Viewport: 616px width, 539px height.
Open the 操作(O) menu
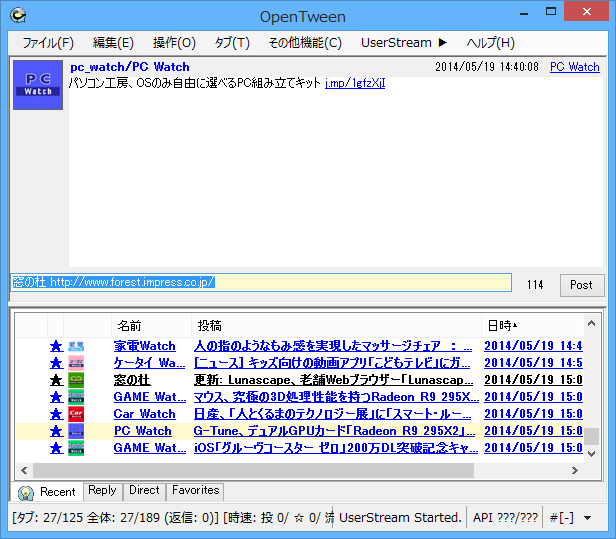(174, 42)
